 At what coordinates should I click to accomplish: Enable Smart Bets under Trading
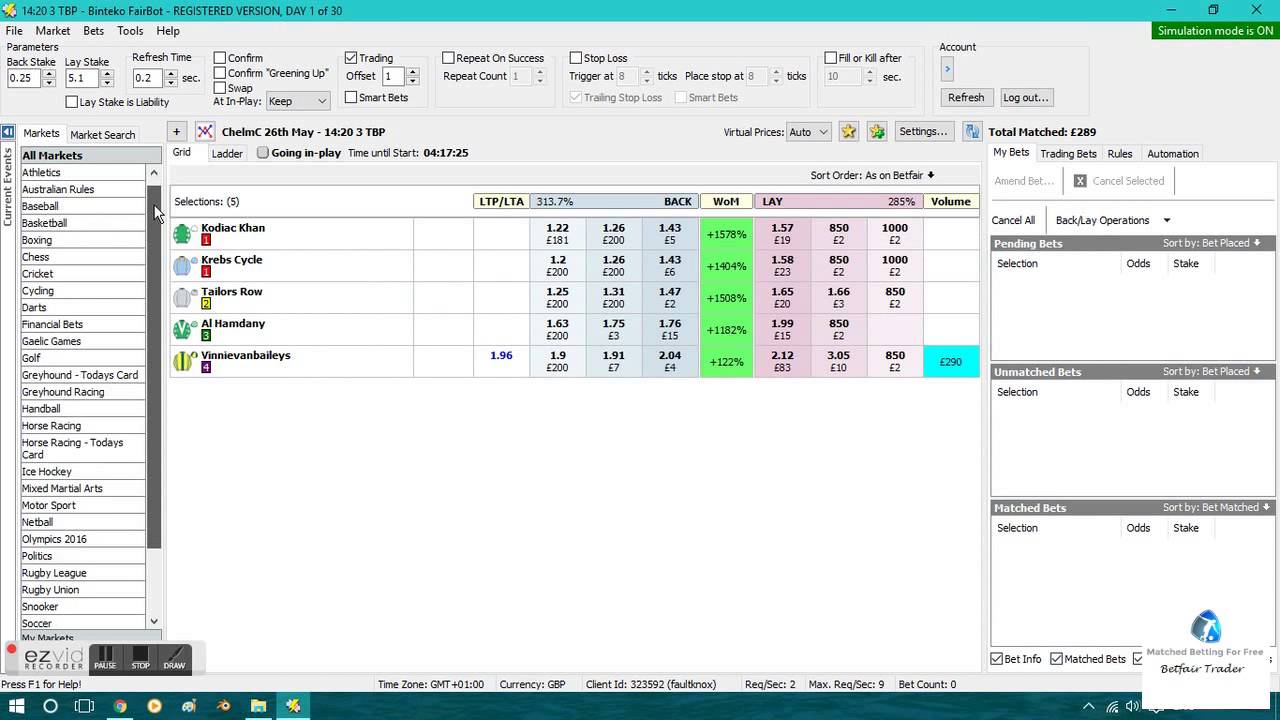(x=351, y=98)
